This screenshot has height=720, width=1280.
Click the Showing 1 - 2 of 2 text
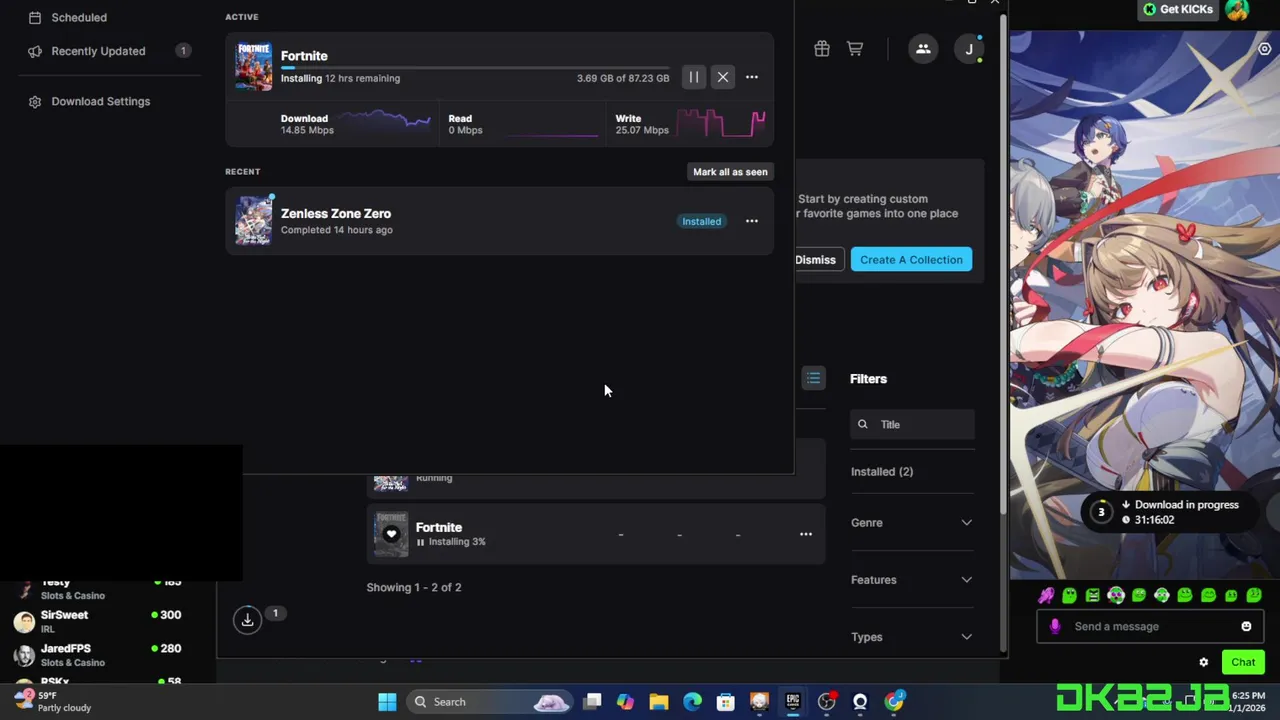click(414, 587)
